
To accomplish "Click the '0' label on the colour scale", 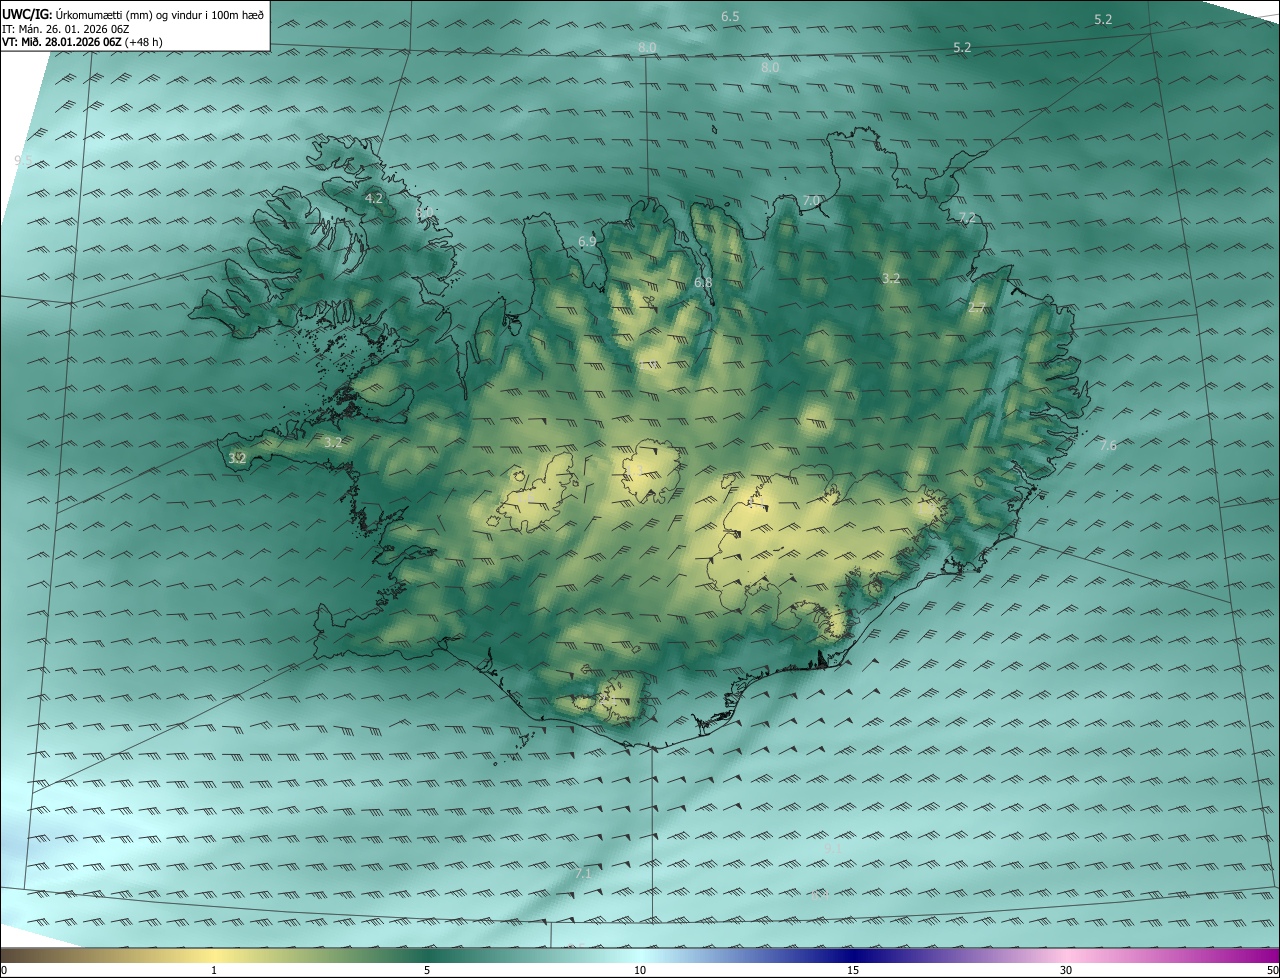I will coord(4,970).
